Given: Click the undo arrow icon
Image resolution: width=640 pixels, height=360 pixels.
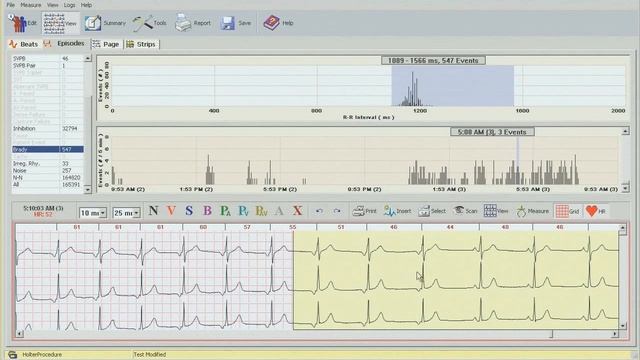Looking at the screenshot, I should point(319,211).
